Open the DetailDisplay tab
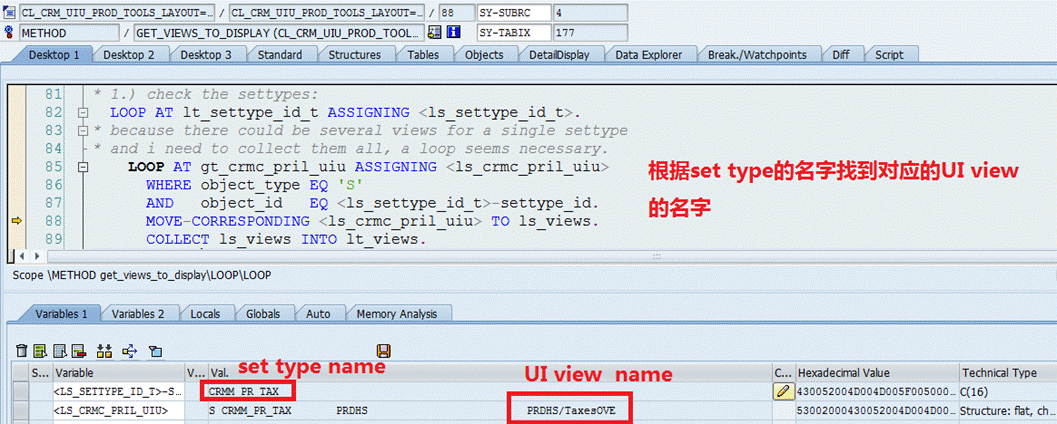 pos(559,55)
